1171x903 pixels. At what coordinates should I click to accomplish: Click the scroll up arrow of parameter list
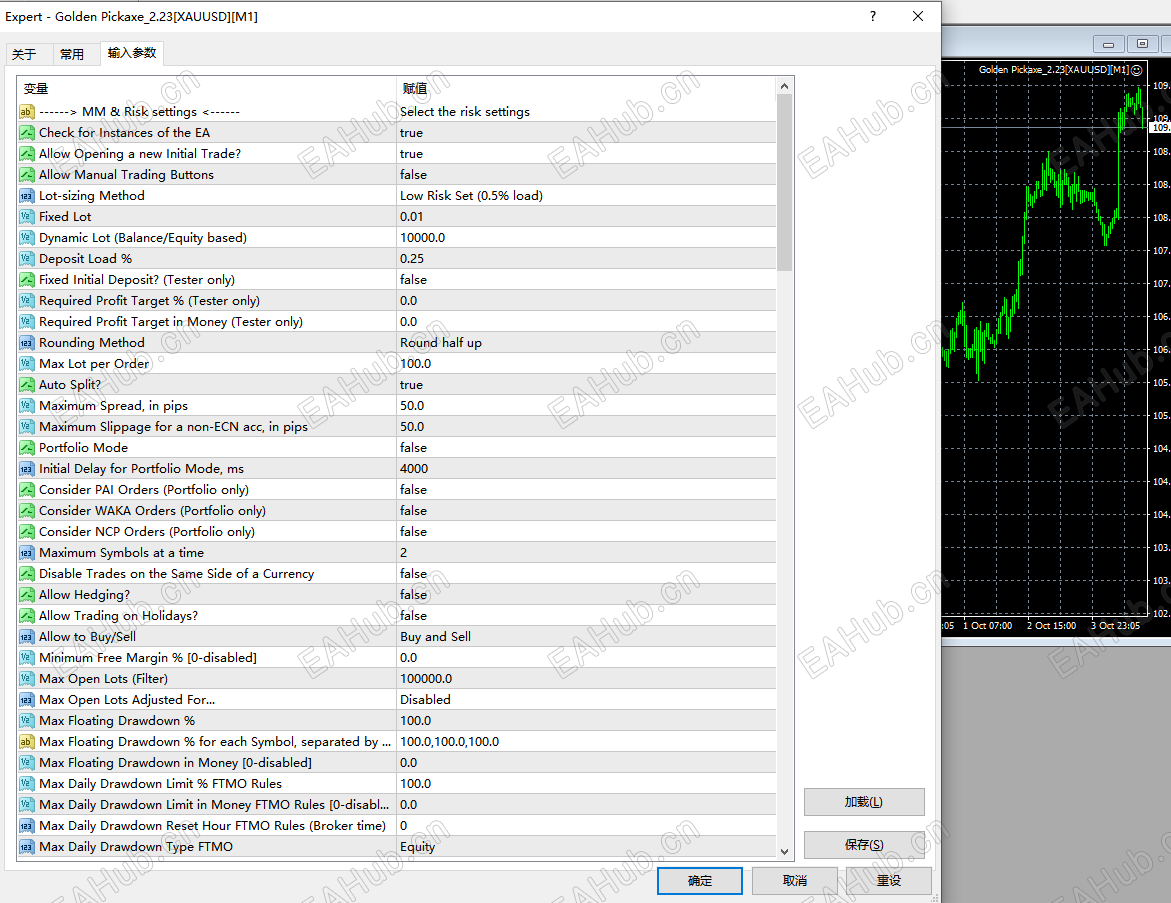pyautogui.click(x=784, y=87)
